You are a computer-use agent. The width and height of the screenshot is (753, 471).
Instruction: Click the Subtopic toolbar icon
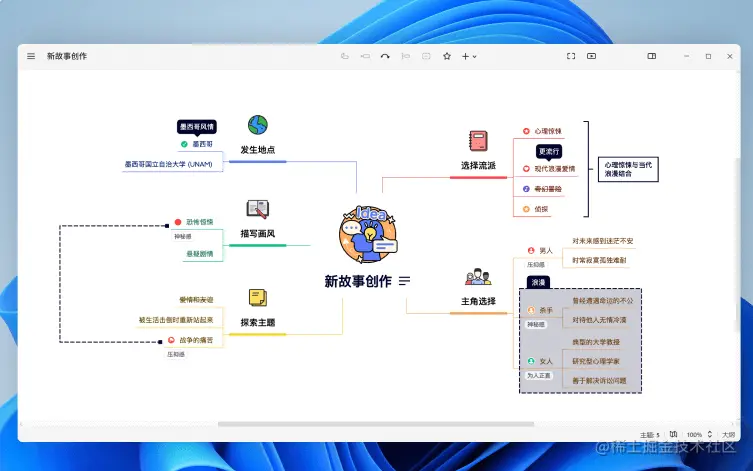coord(365,56)
